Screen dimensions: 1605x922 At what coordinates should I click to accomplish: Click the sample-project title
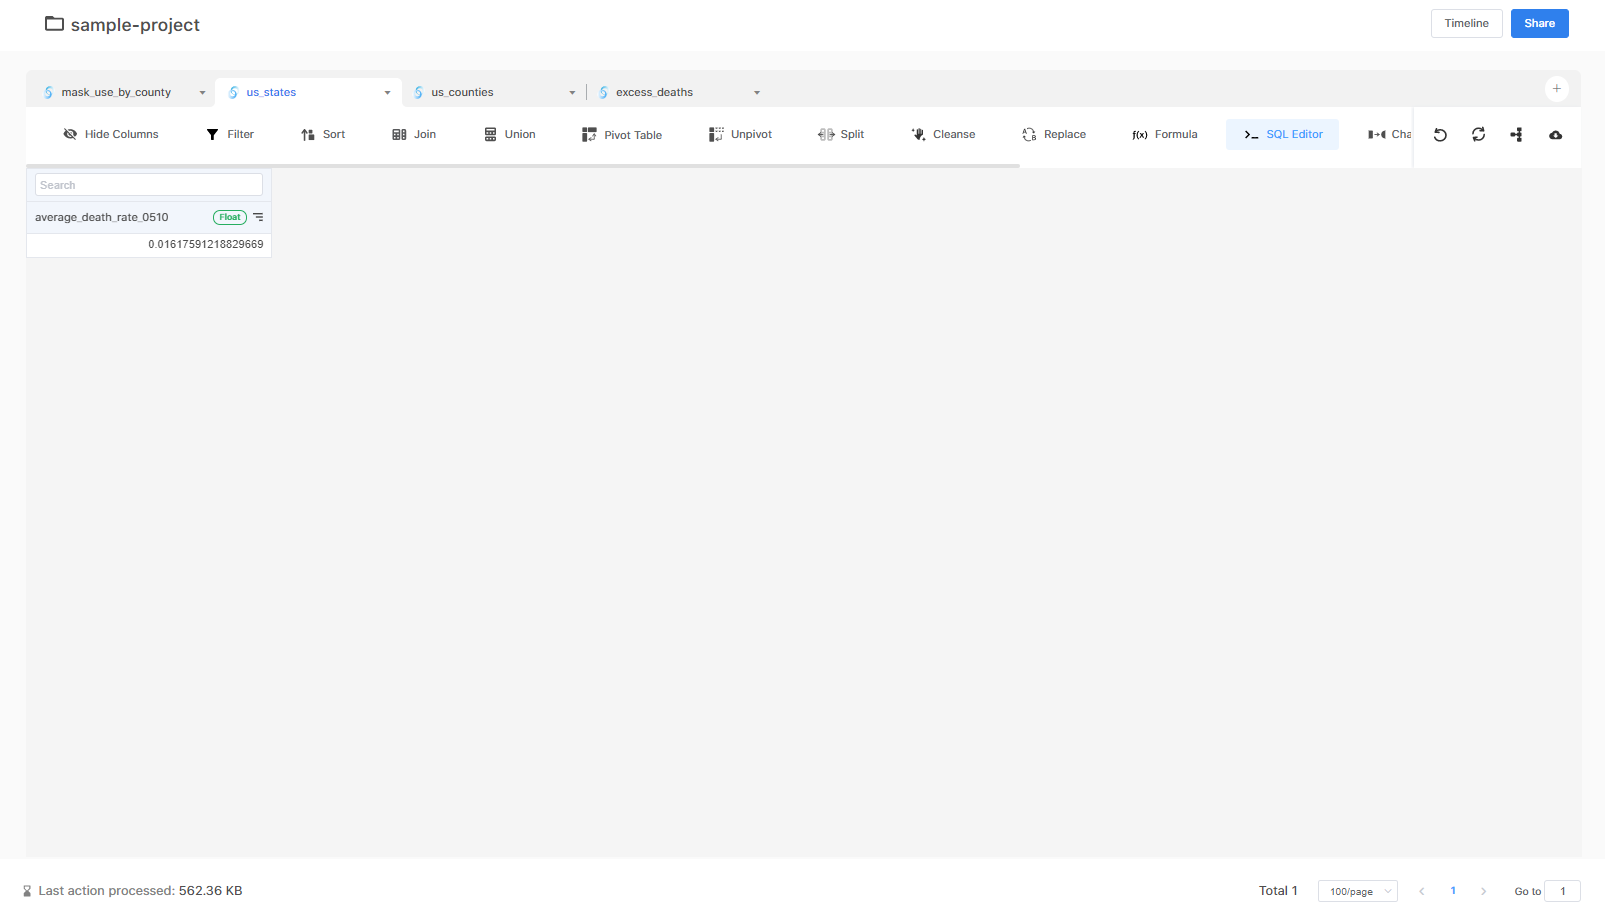[x=135, y=25]
